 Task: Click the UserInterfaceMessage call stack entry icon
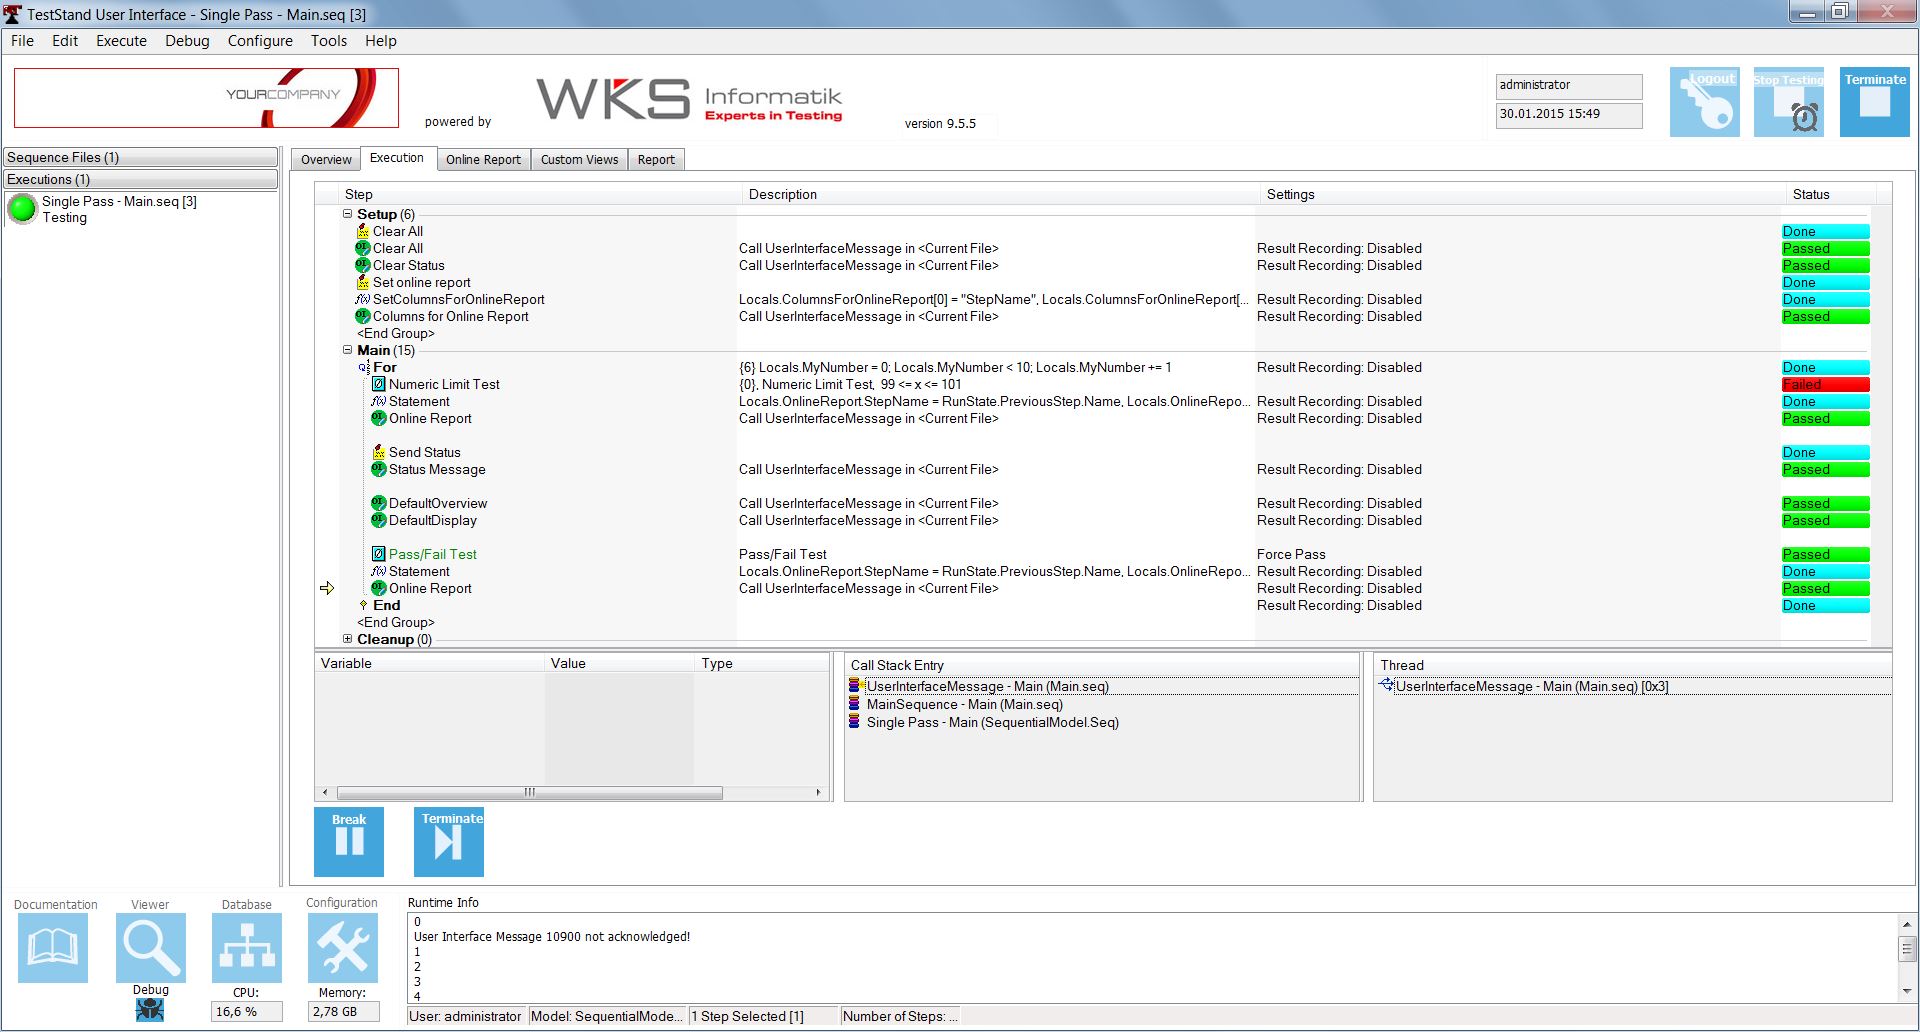tap(855, 686)
